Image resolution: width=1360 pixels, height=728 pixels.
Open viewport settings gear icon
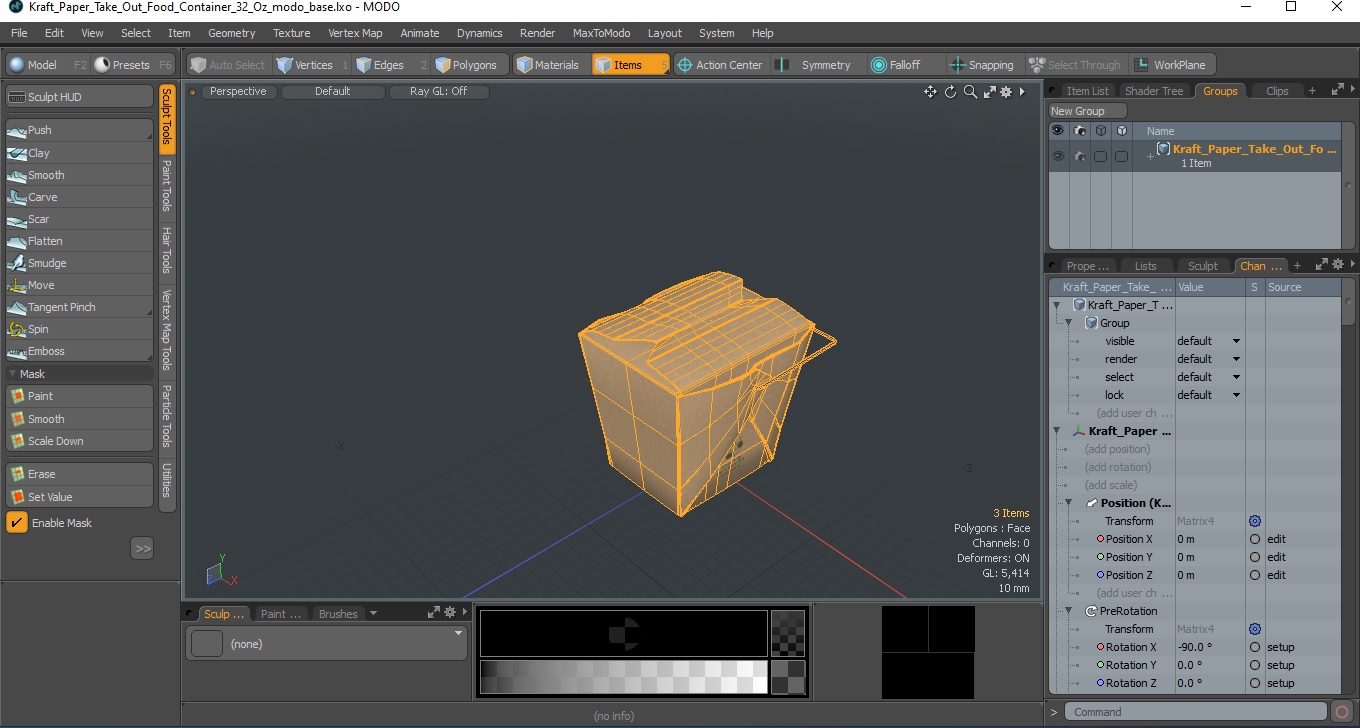(x=1006, y=92)
